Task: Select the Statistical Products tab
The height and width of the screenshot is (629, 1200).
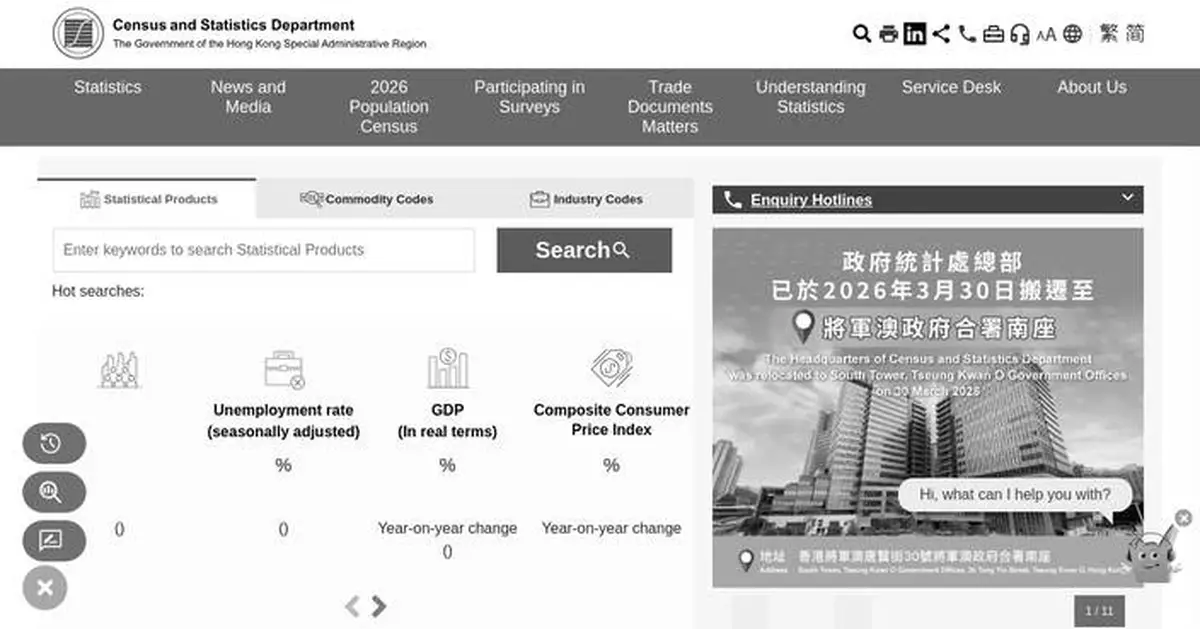Action: 148,199
